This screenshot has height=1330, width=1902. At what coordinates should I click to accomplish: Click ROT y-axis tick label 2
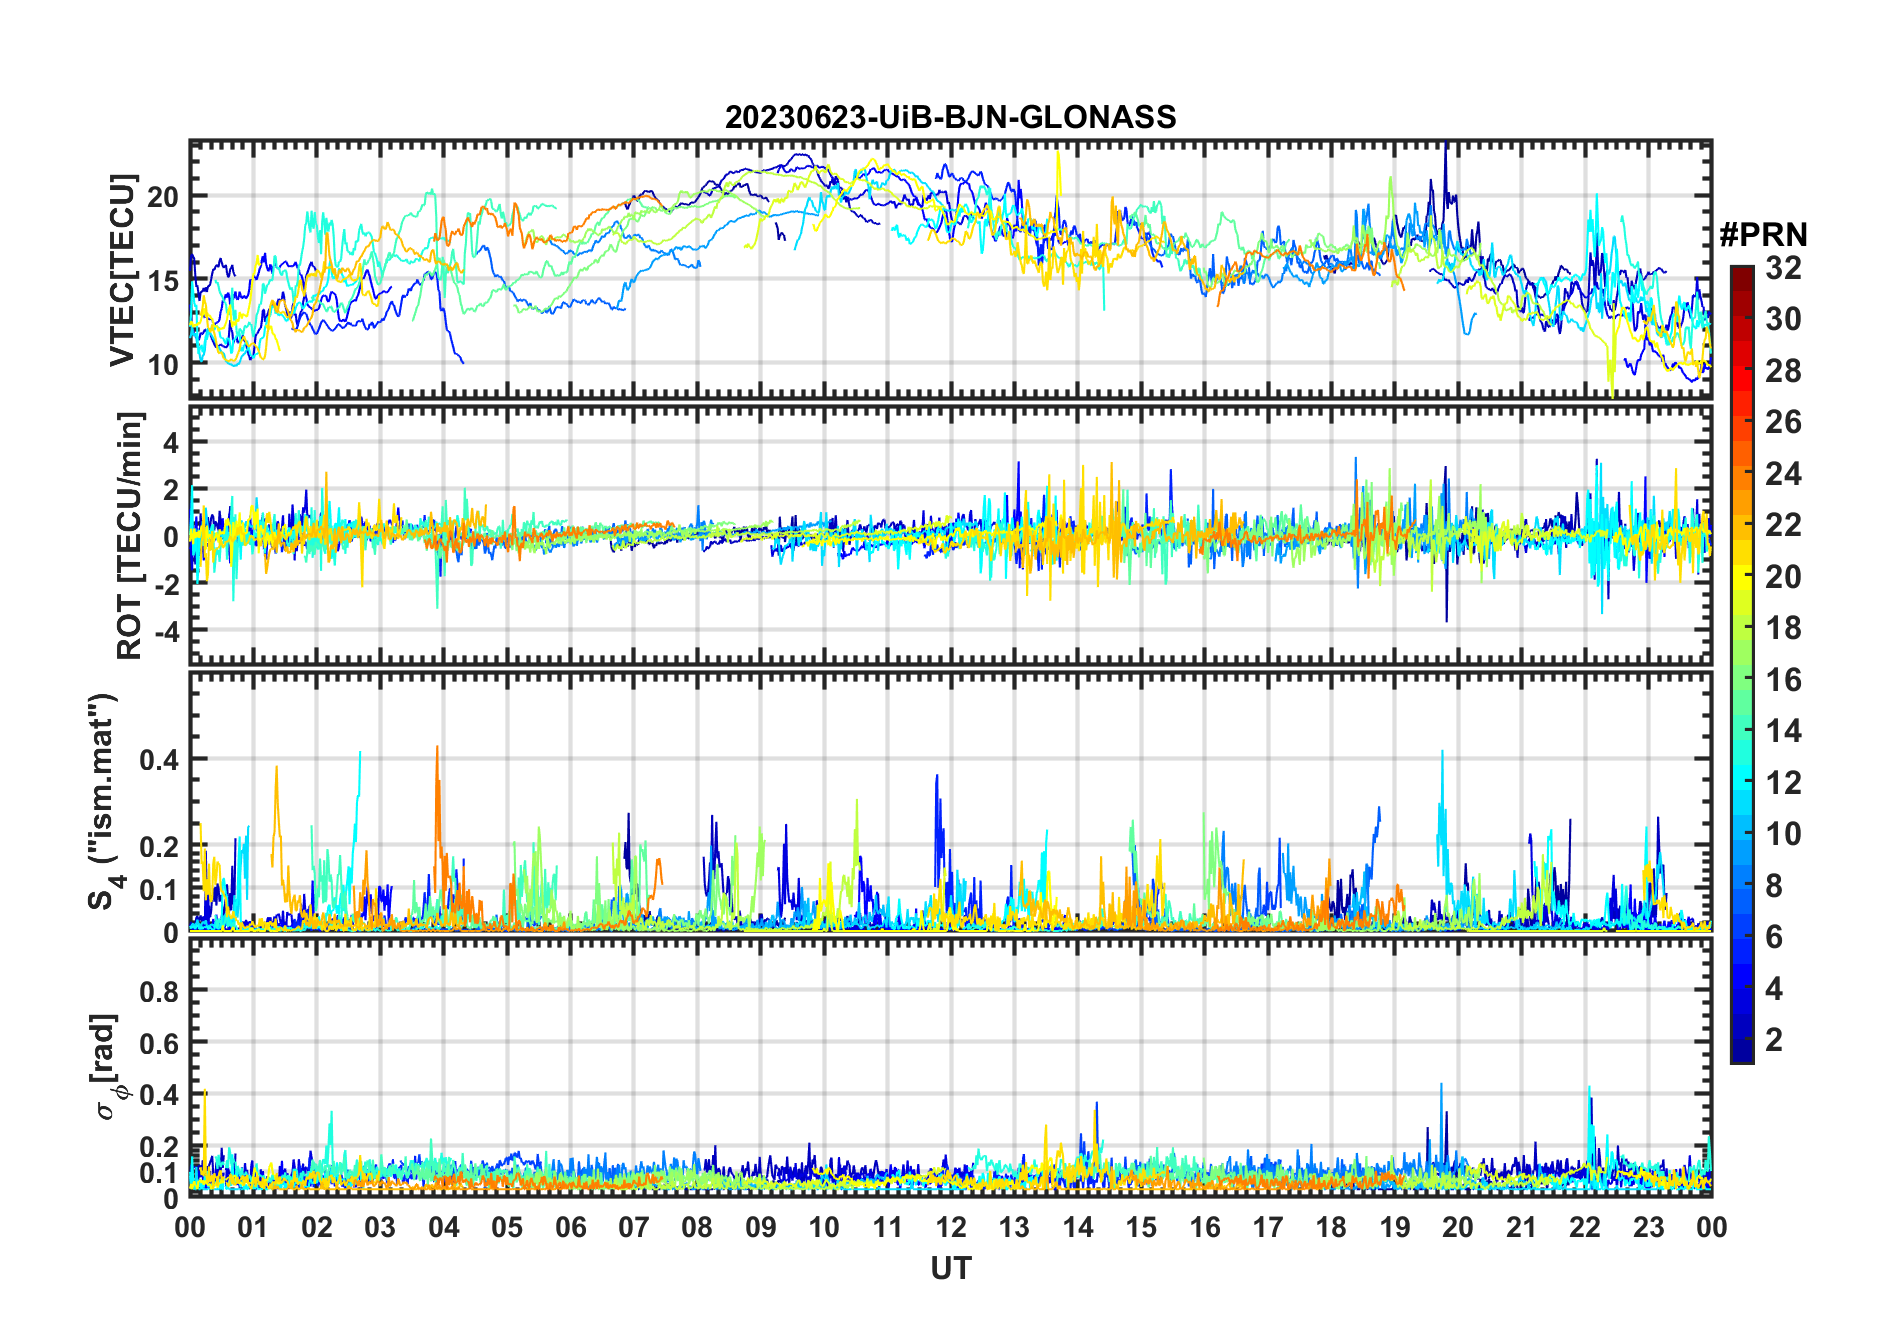click(x=171, y=489)
